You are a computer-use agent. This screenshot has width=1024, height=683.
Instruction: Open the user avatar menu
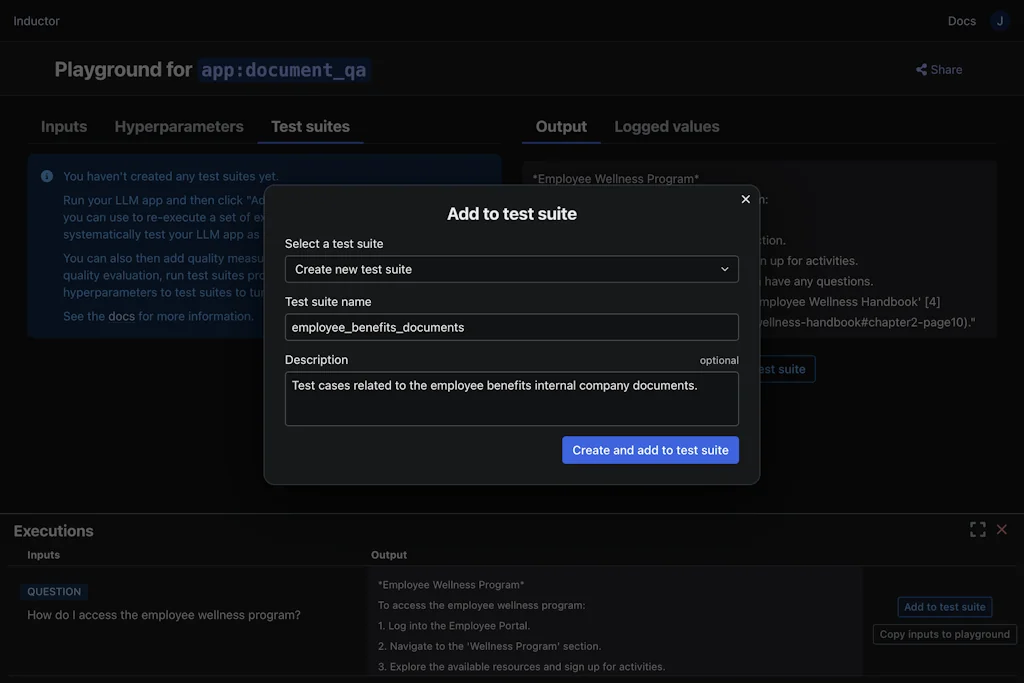[999, 20]
